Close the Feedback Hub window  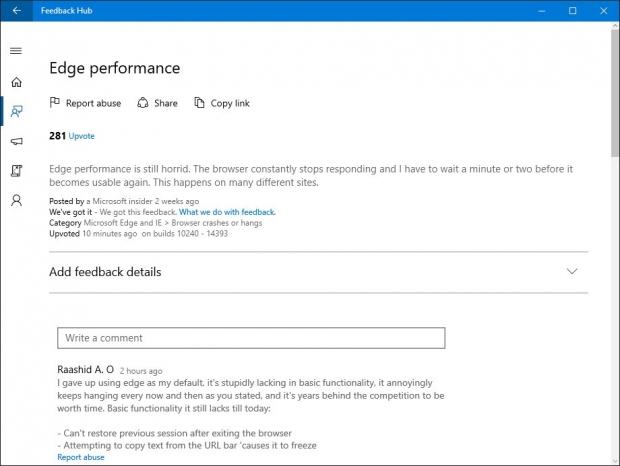click(603, 11)
